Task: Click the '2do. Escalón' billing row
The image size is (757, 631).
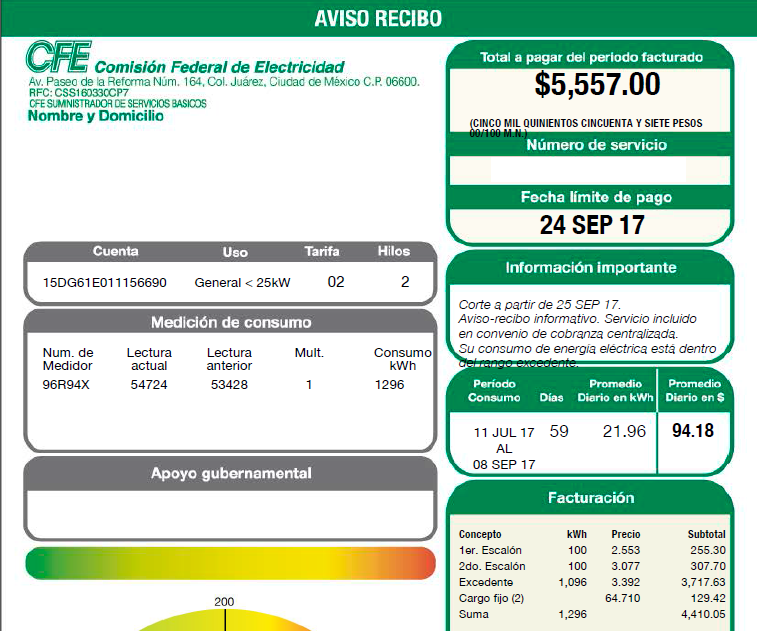Action: pos(592,566)
